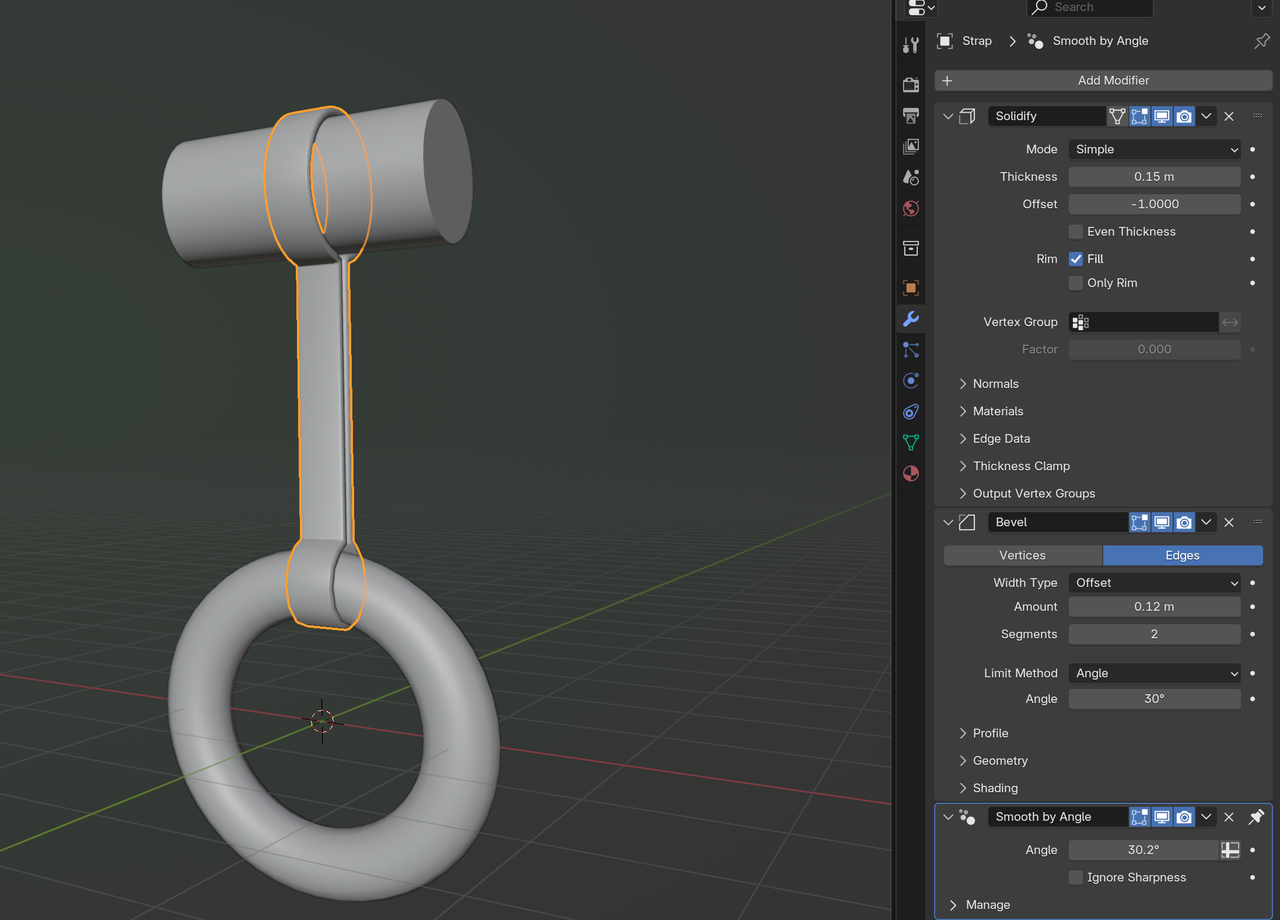Viewport: 1280px width, 920px height.
Task: Enable Ignore Sharpness on Smooth by Angle
Action: click(1075, 877)
